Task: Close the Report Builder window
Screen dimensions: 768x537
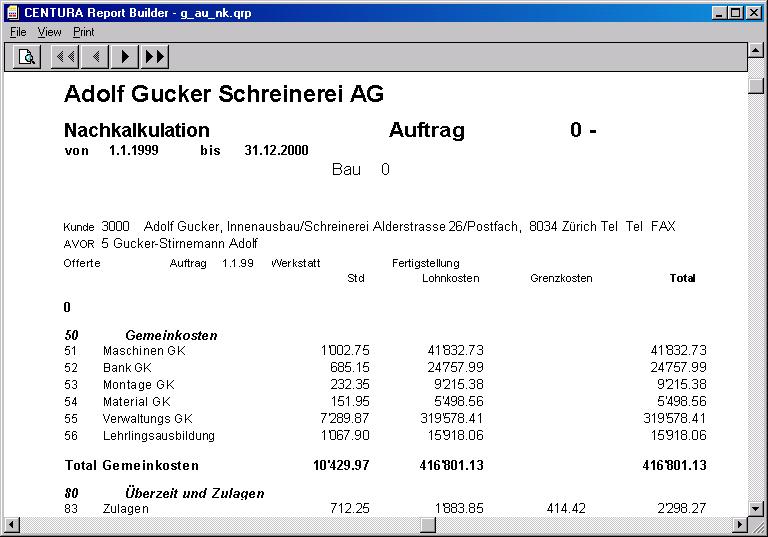Action: [x=753, y=13]
